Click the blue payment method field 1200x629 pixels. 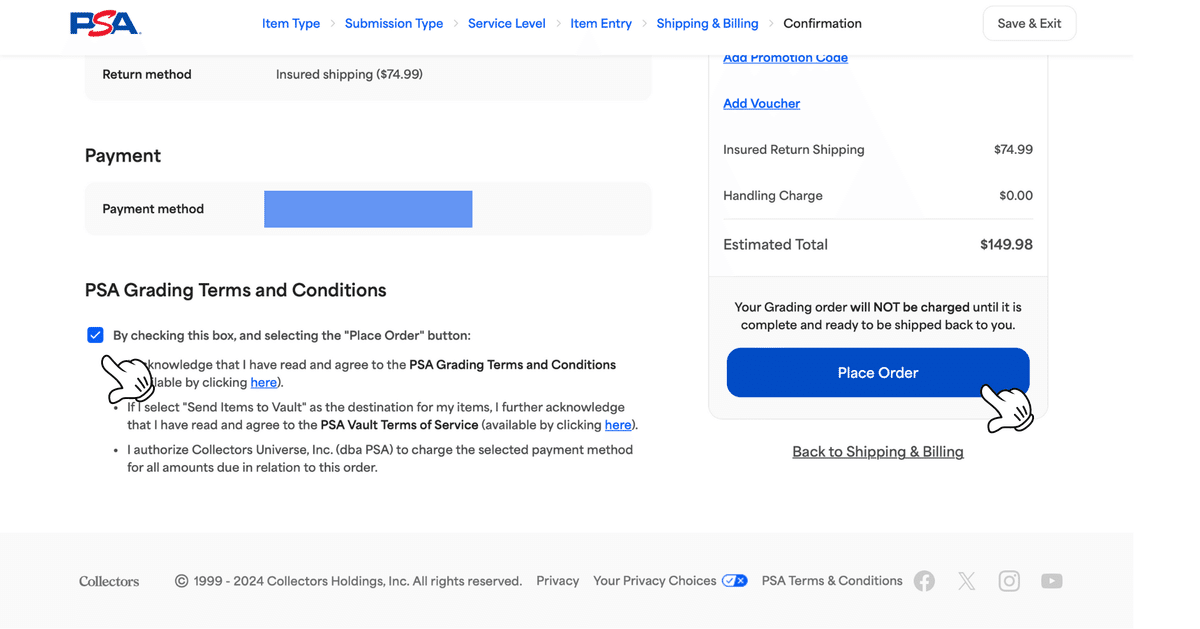368,209
